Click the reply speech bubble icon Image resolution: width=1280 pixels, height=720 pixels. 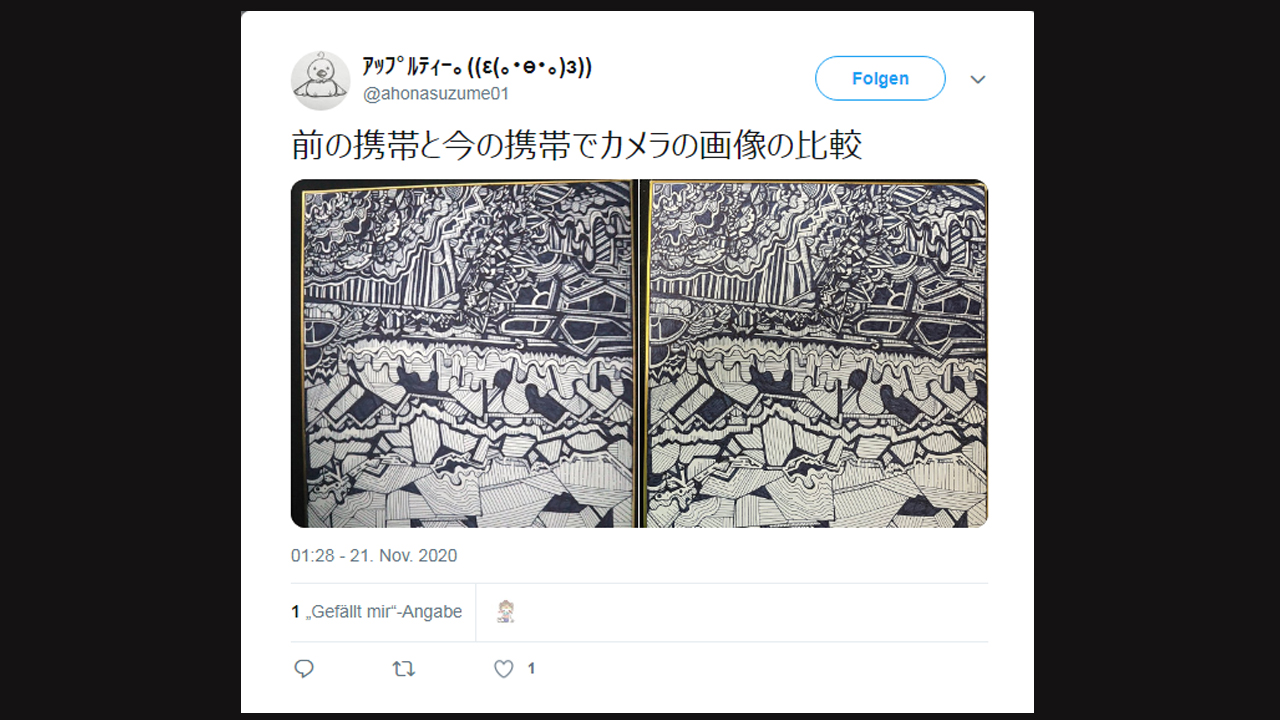coord(304,669)
